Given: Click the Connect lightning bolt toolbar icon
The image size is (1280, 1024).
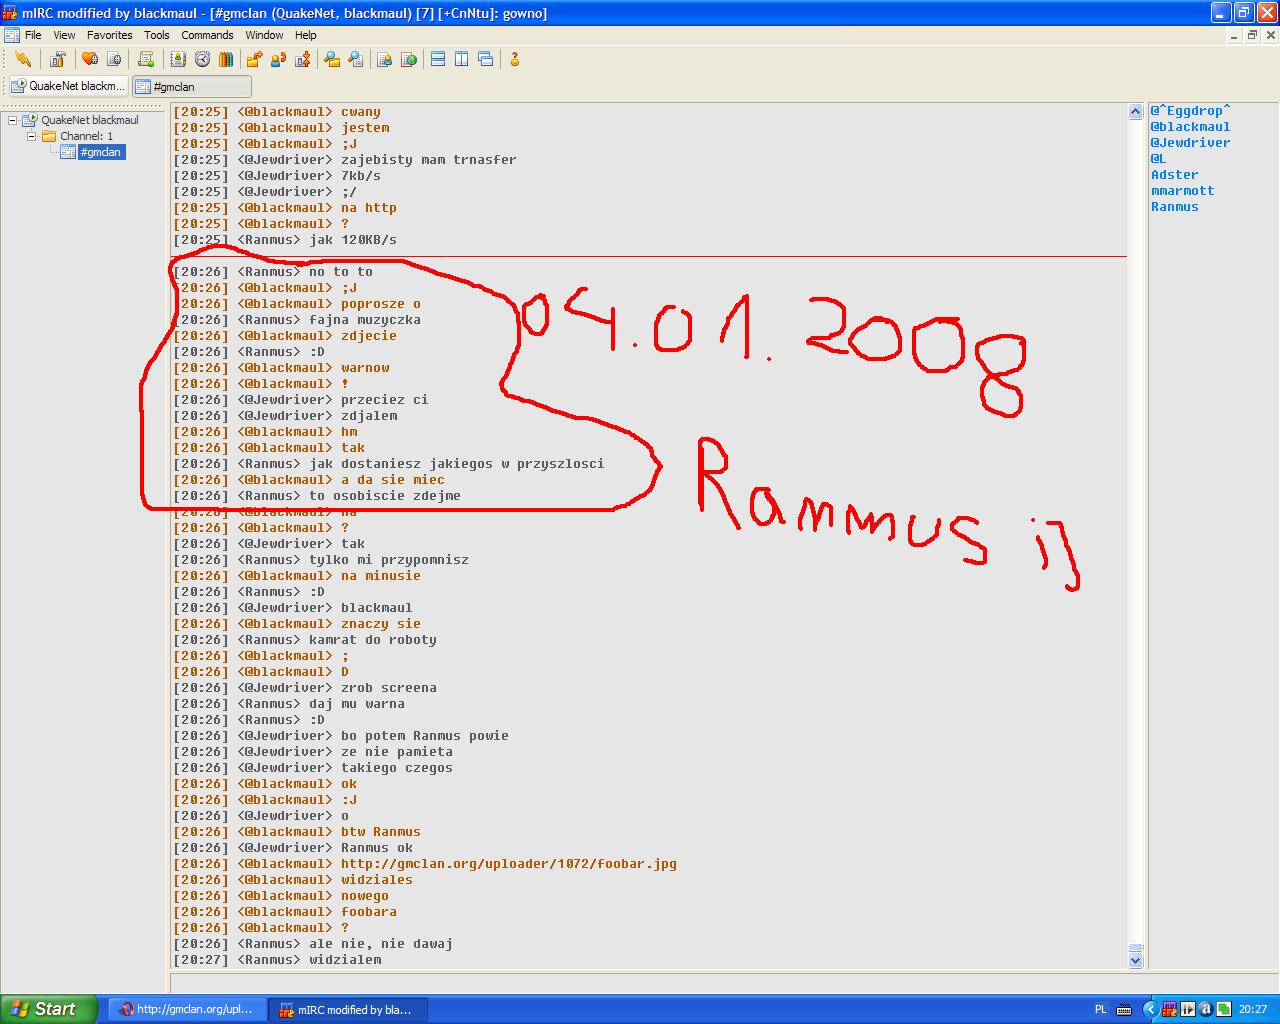Looking at the screenshot, I should (23, 60).
